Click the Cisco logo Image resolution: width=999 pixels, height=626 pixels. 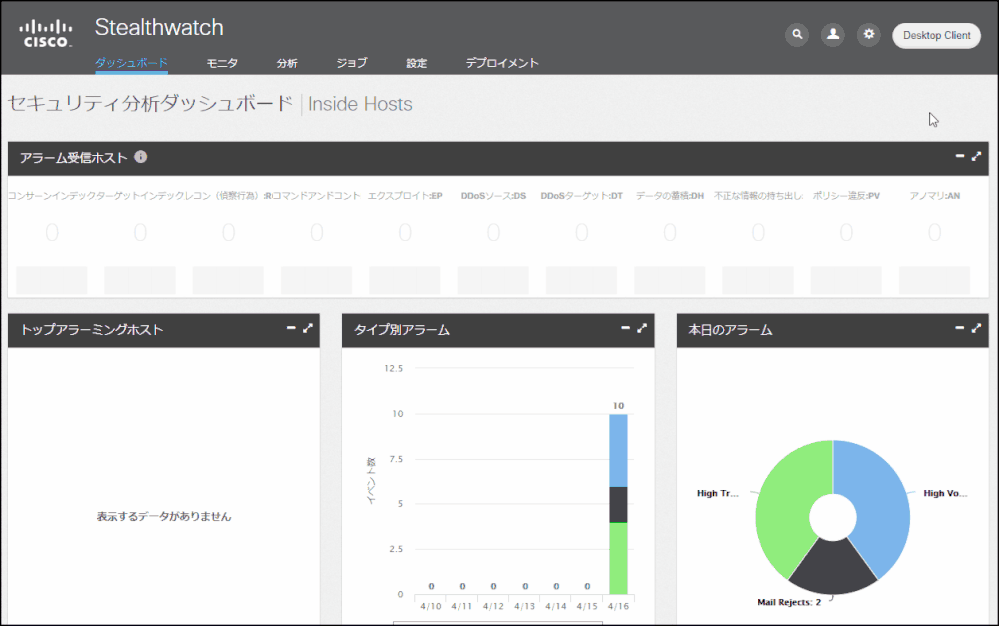45,34
